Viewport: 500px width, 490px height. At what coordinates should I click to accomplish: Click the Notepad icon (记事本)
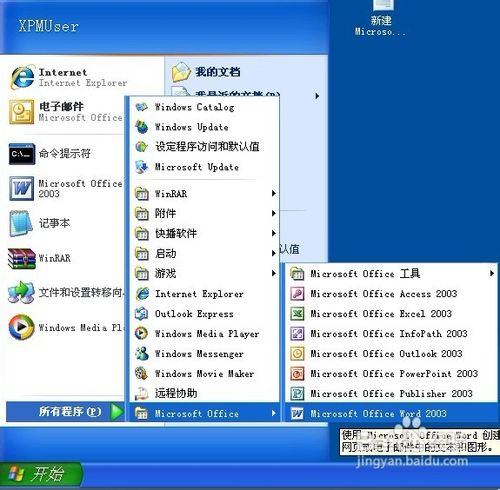tap(21, 223)
